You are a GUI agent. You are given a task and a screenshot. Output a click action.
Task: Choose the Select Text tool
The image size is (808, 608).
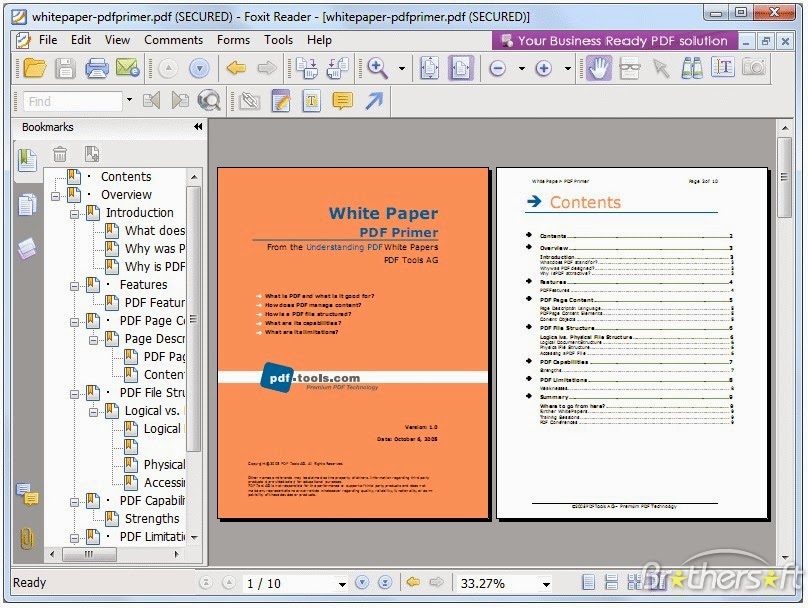[722, 67]
